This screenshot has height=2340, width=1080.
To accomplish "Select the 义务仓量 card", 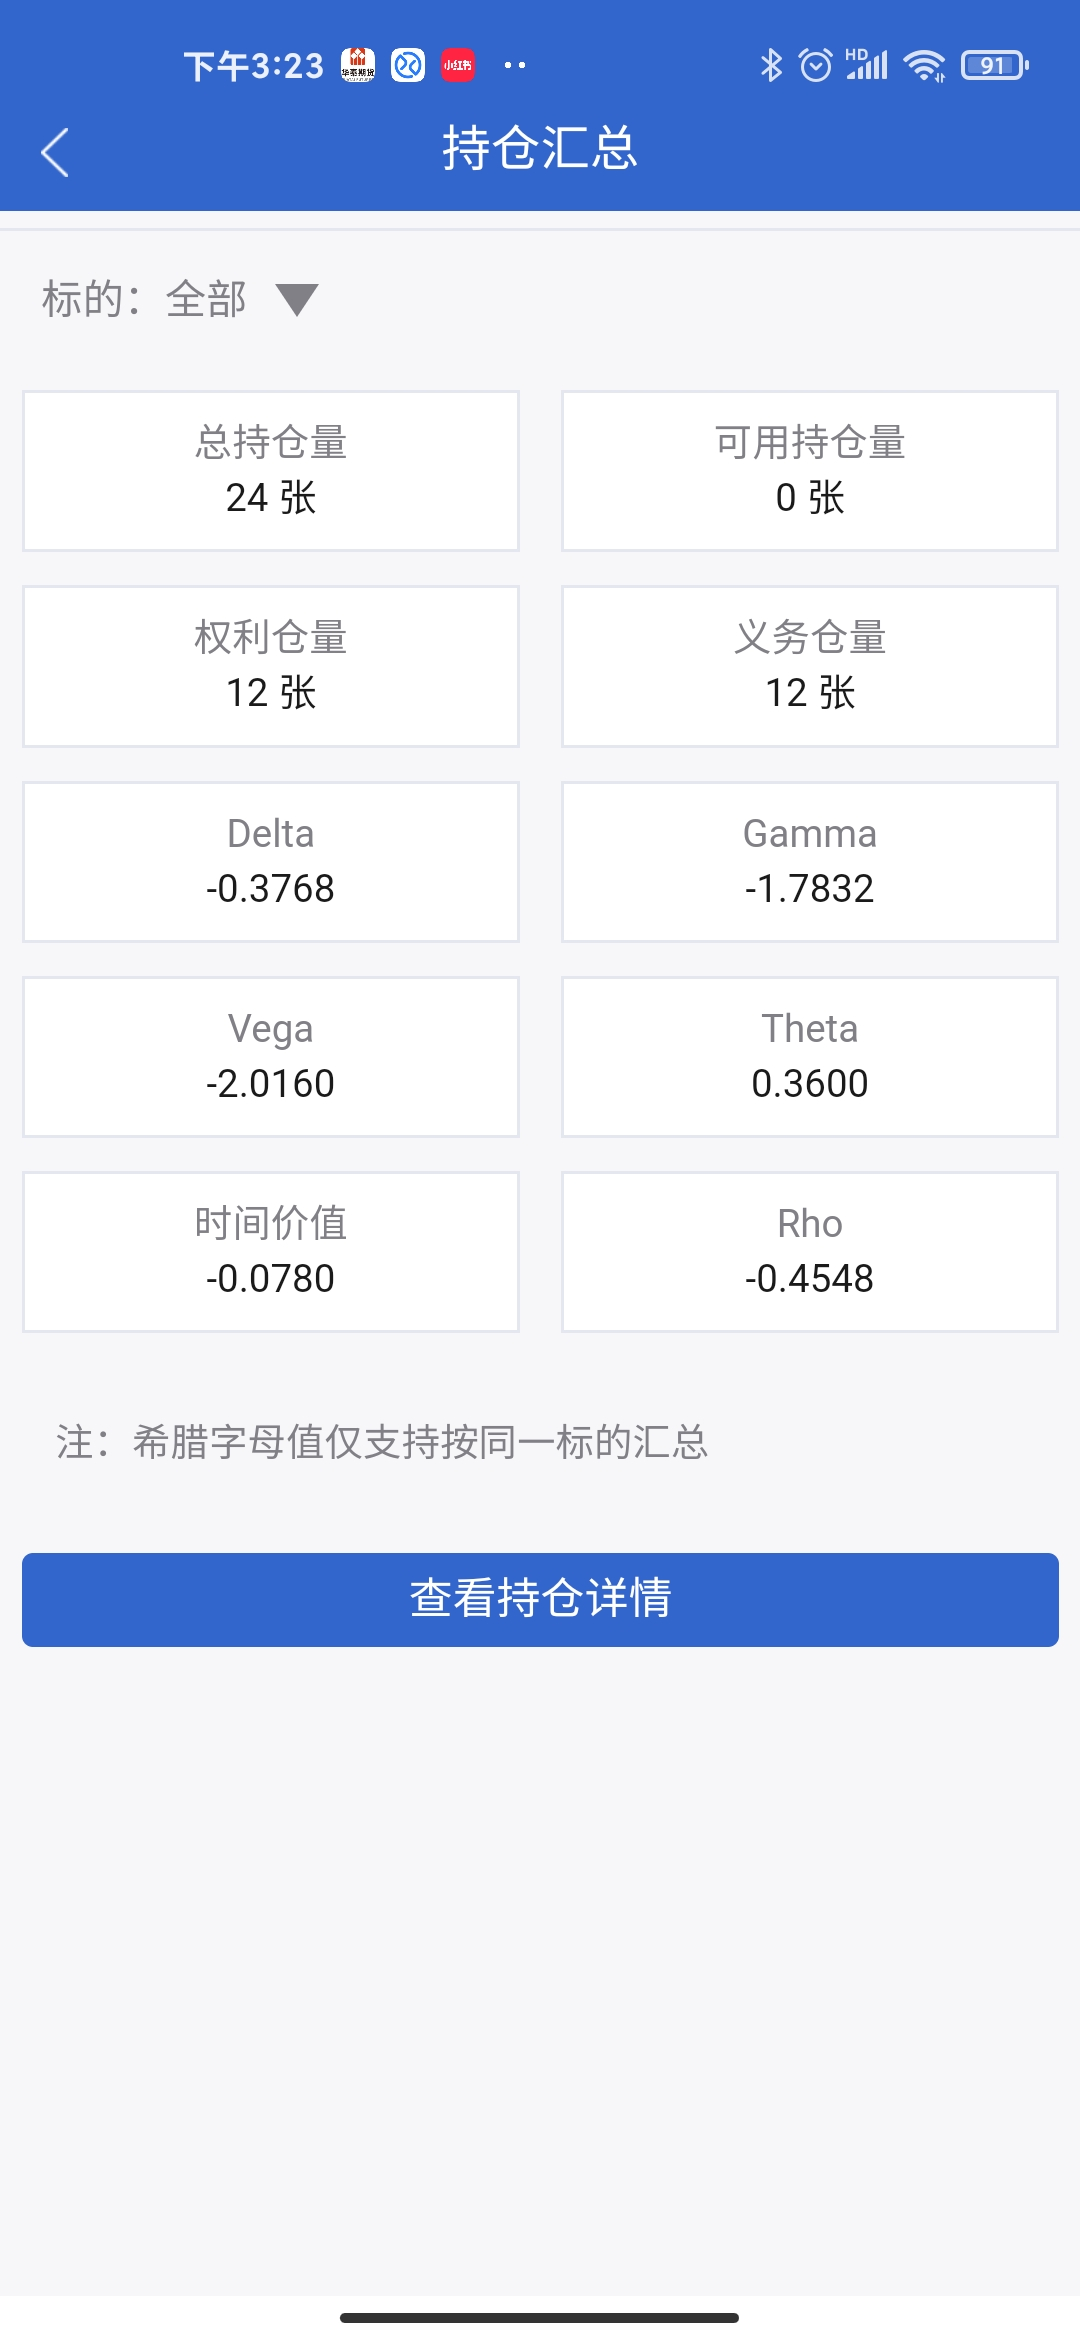I will 810,666.
